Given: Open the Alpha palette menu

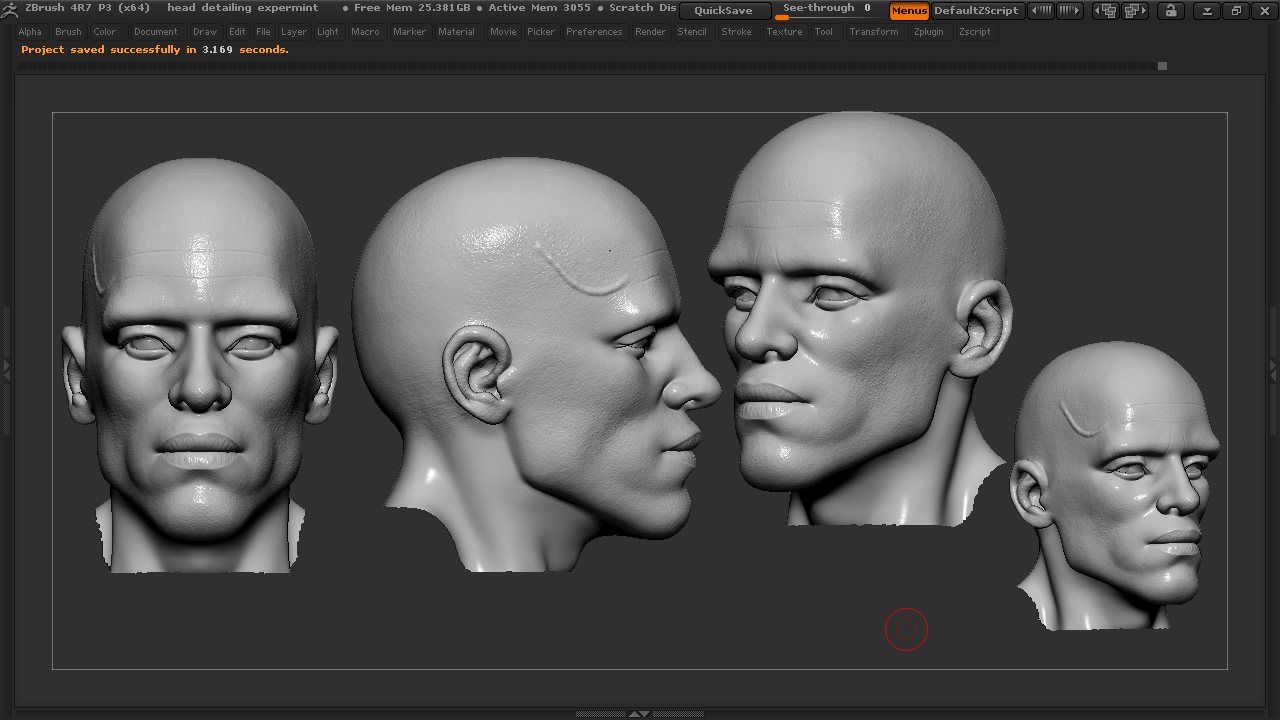Looking at the screenshot, I should point(30,32).
